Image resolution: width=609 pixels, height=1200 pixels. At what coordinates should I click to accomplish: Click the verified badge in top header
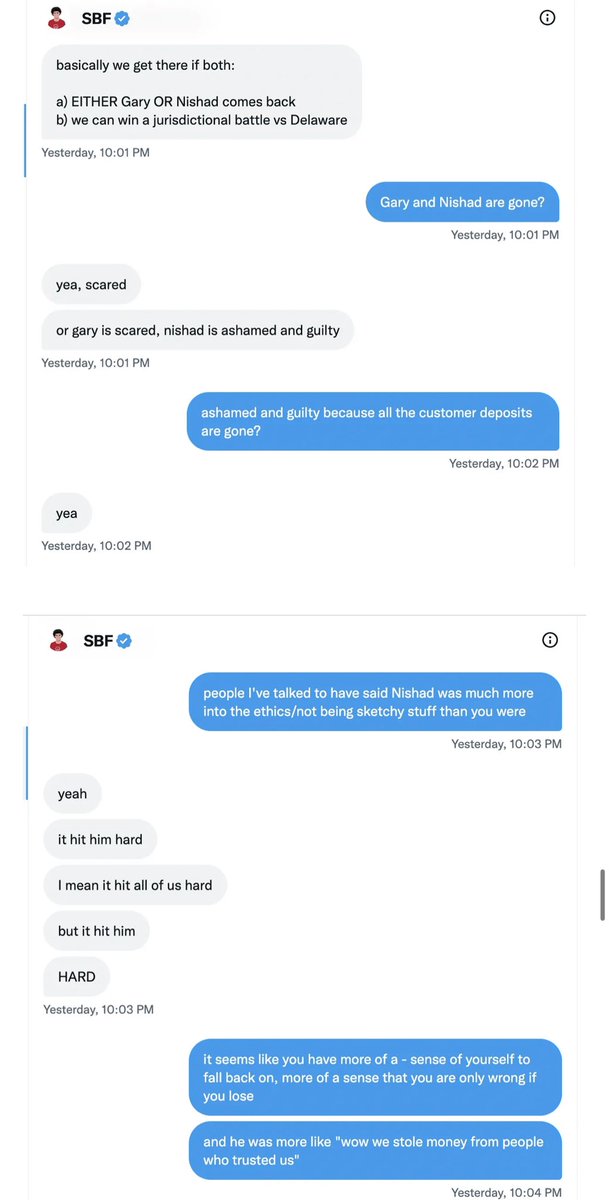coord(123,18)
